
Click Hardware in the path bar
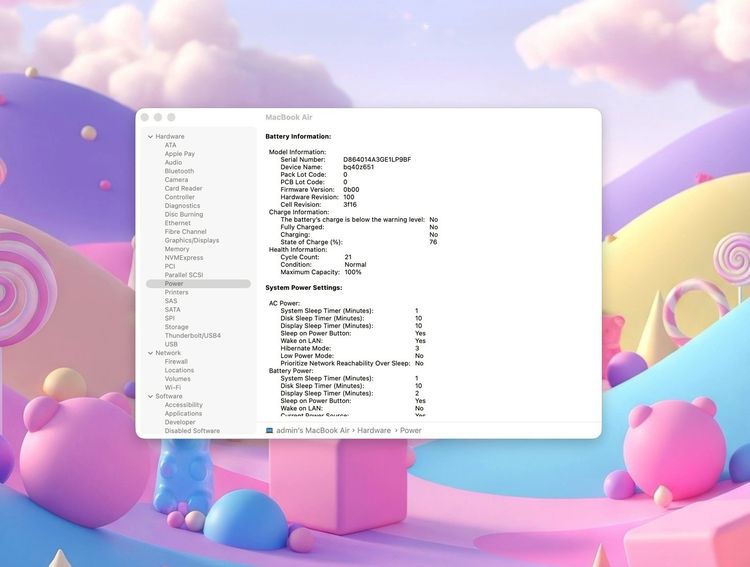point(374,431)
